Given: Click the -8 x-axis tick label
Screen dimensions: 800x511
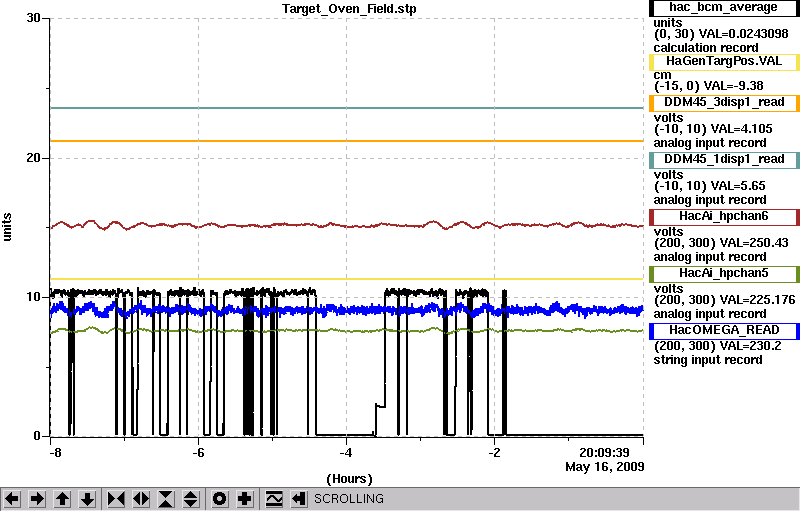Looking at the screenshot, I should click(x=55, y=453).
